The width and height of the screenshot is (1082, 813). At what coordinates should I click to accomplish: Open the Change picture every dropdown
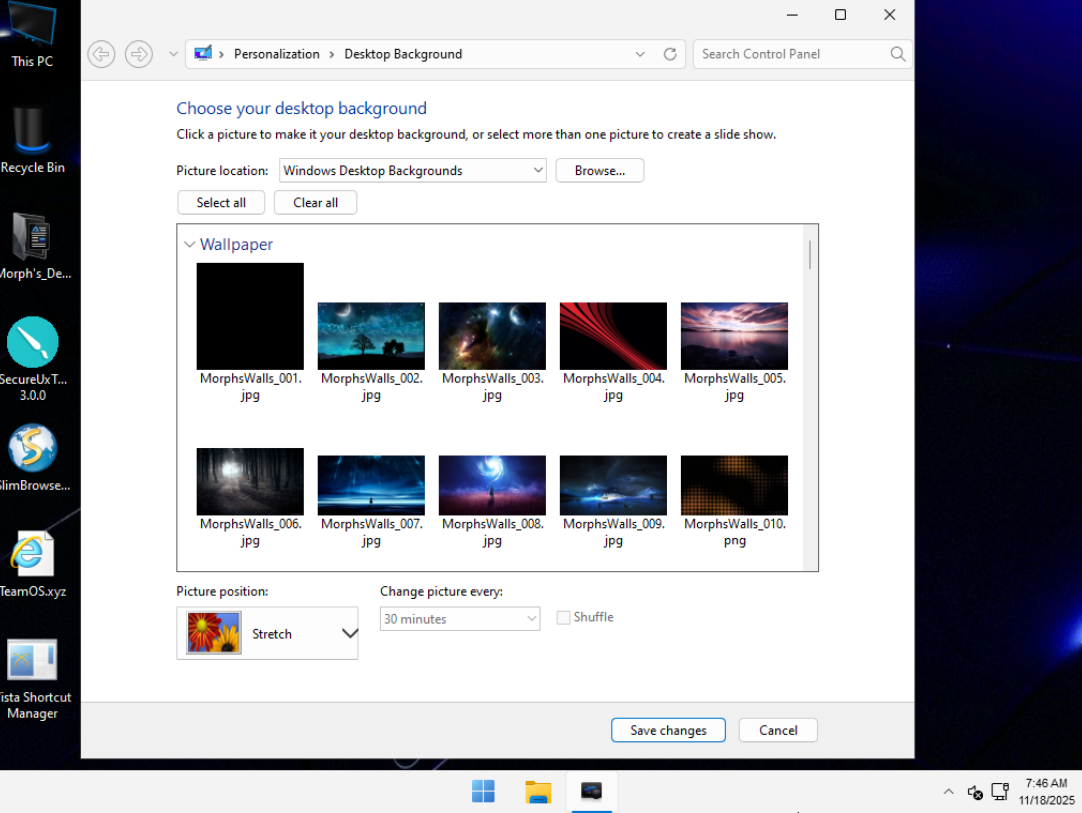[x=460, y=619]
